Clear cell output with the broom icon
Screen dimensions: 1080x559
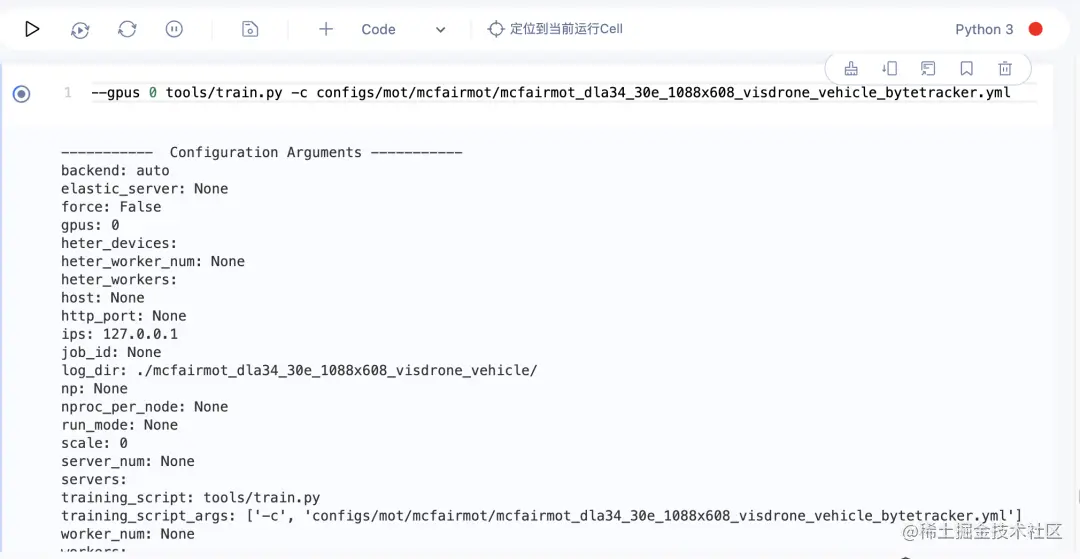(851, 68)
